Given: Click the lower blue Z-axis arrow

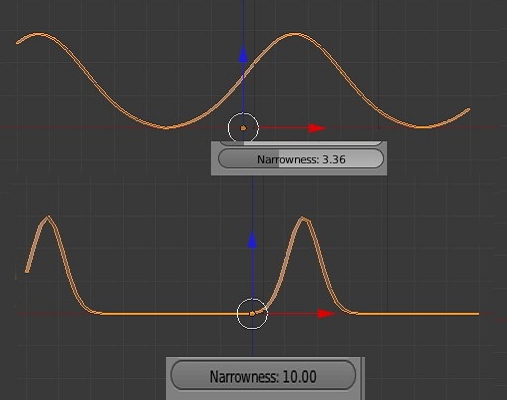Looking at the screenshot, I should pos(253,239).
